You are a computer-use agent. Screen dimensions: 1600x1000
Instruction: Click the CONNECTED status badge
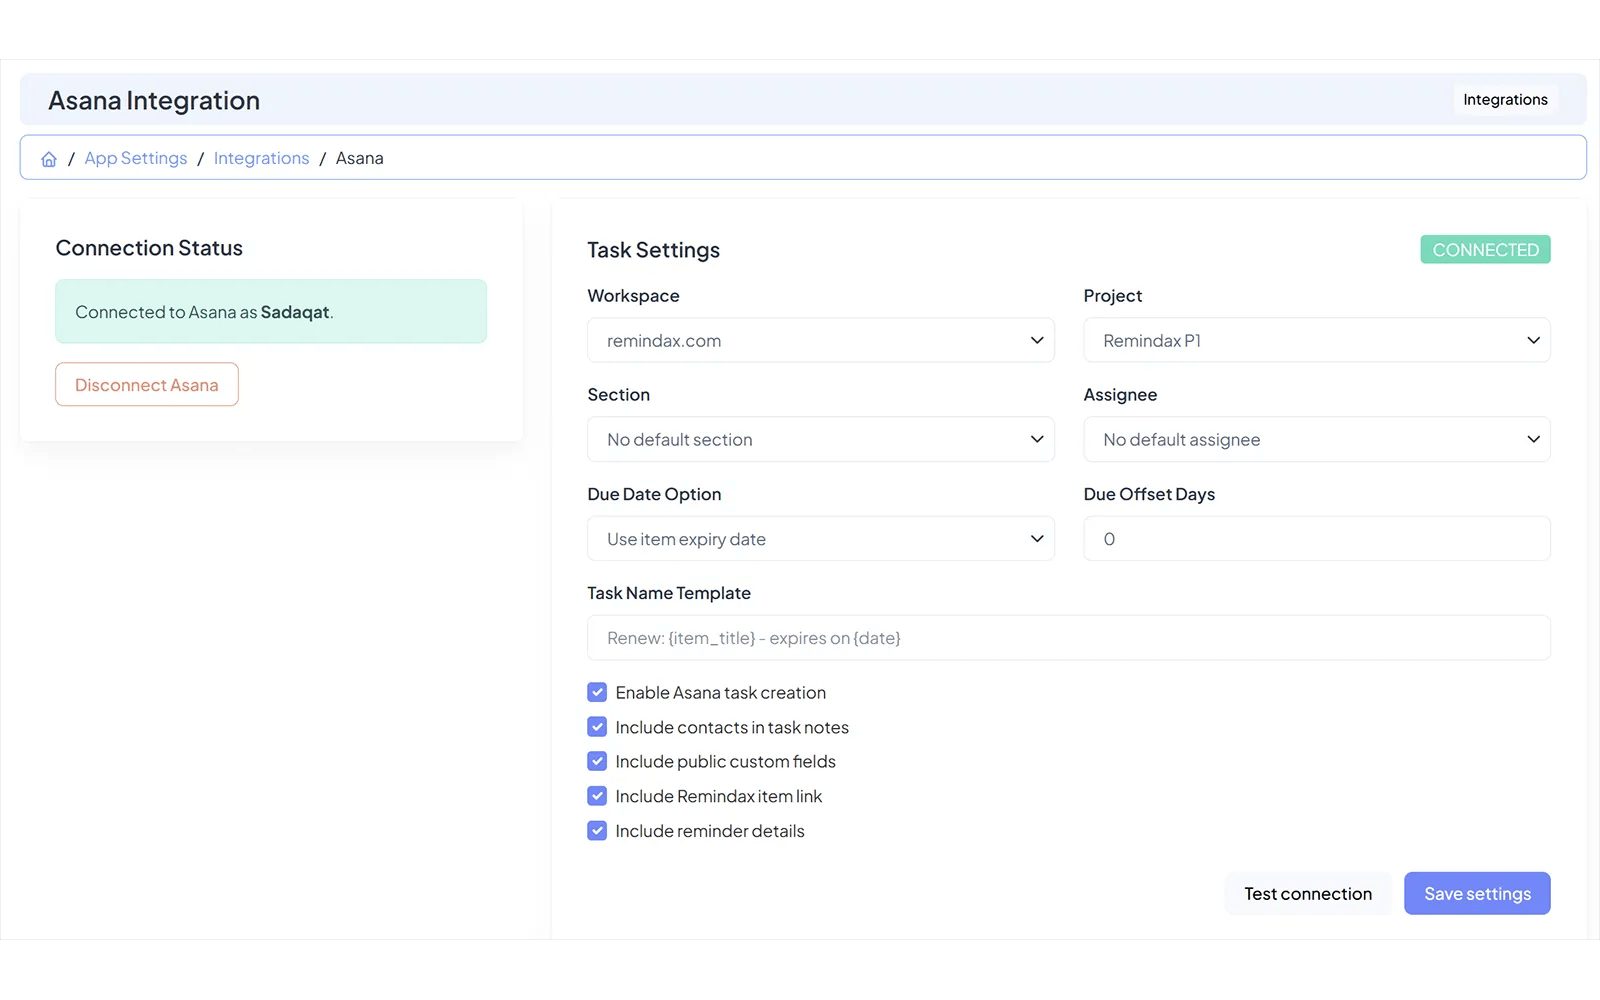point(1485,250)
